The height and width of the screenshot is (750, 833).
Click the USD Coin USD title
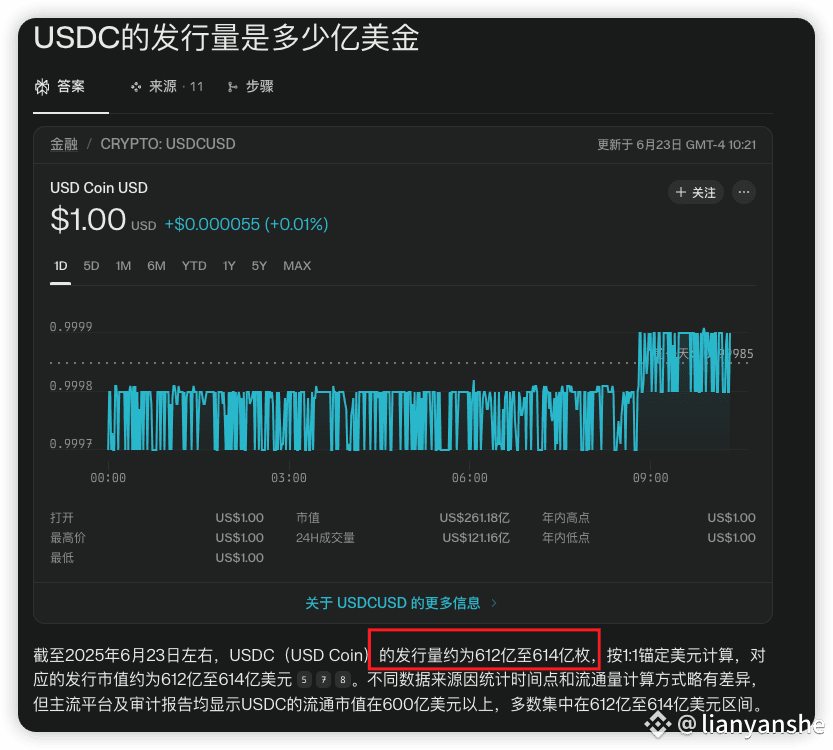coord(99,188)
